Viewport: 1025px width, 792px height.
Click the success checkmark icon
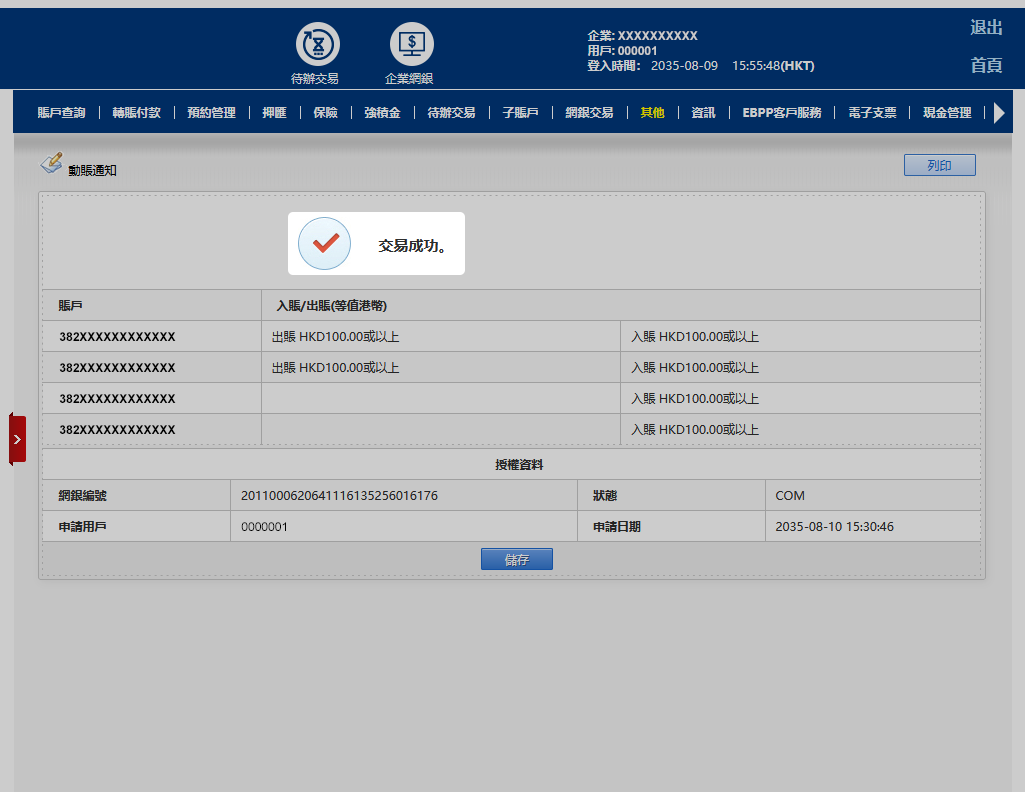coord(324,243)
